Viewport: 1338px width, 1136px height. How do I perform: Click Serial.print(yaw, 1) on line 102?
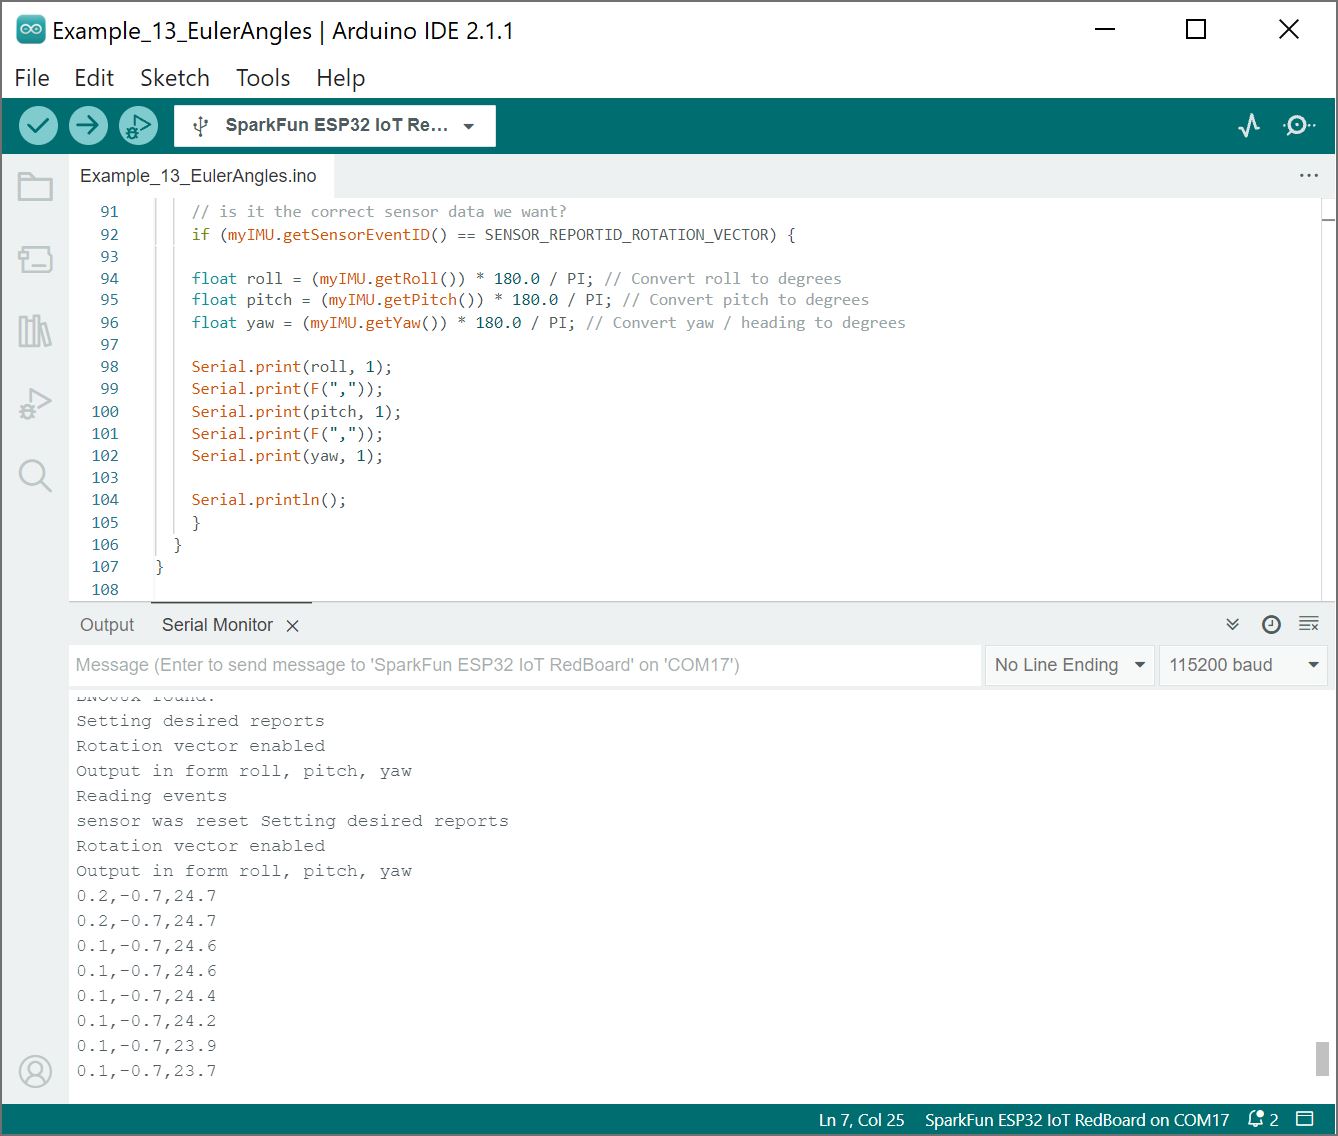287,455
